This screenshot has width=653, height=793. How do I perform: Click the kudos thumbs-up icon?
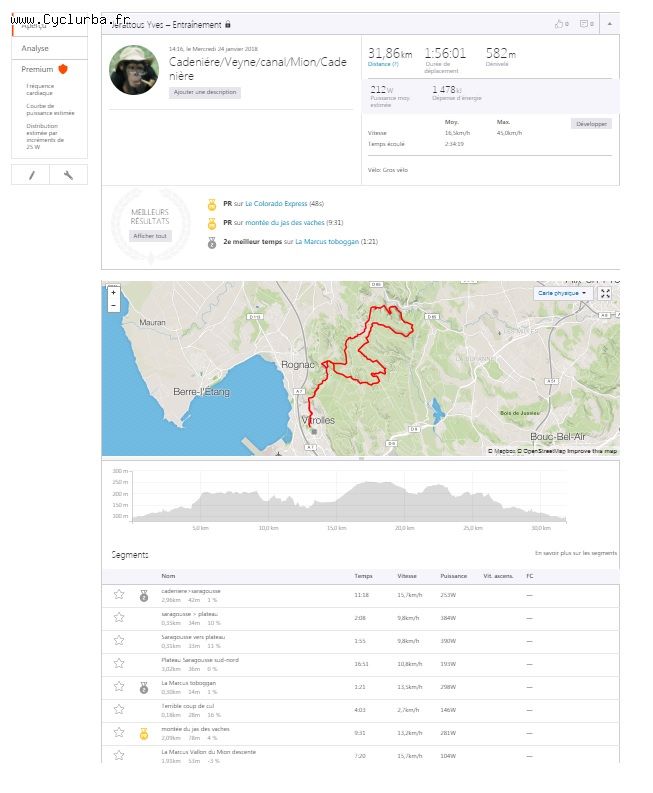[561, 24]
